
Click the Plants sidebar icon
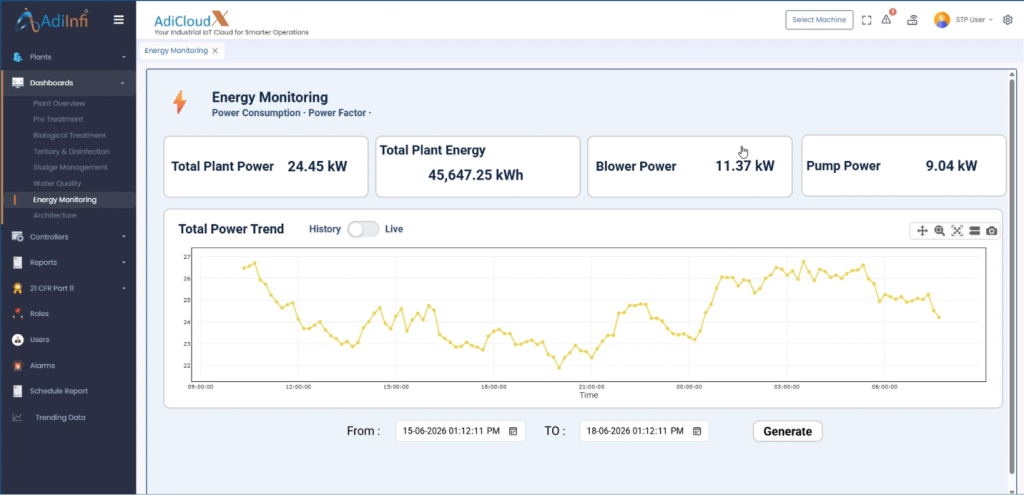18,57
